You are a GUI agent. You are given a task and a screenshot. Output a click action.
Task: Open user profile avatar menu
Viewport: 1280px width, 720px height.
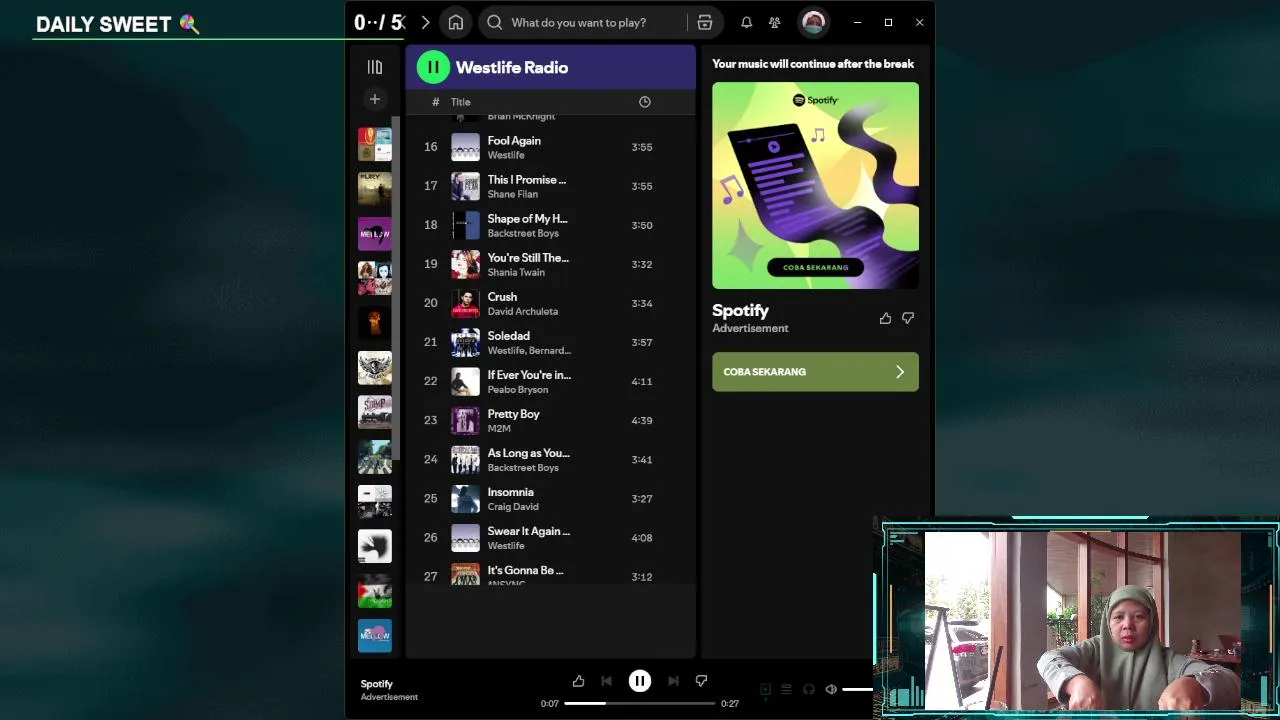814,22
